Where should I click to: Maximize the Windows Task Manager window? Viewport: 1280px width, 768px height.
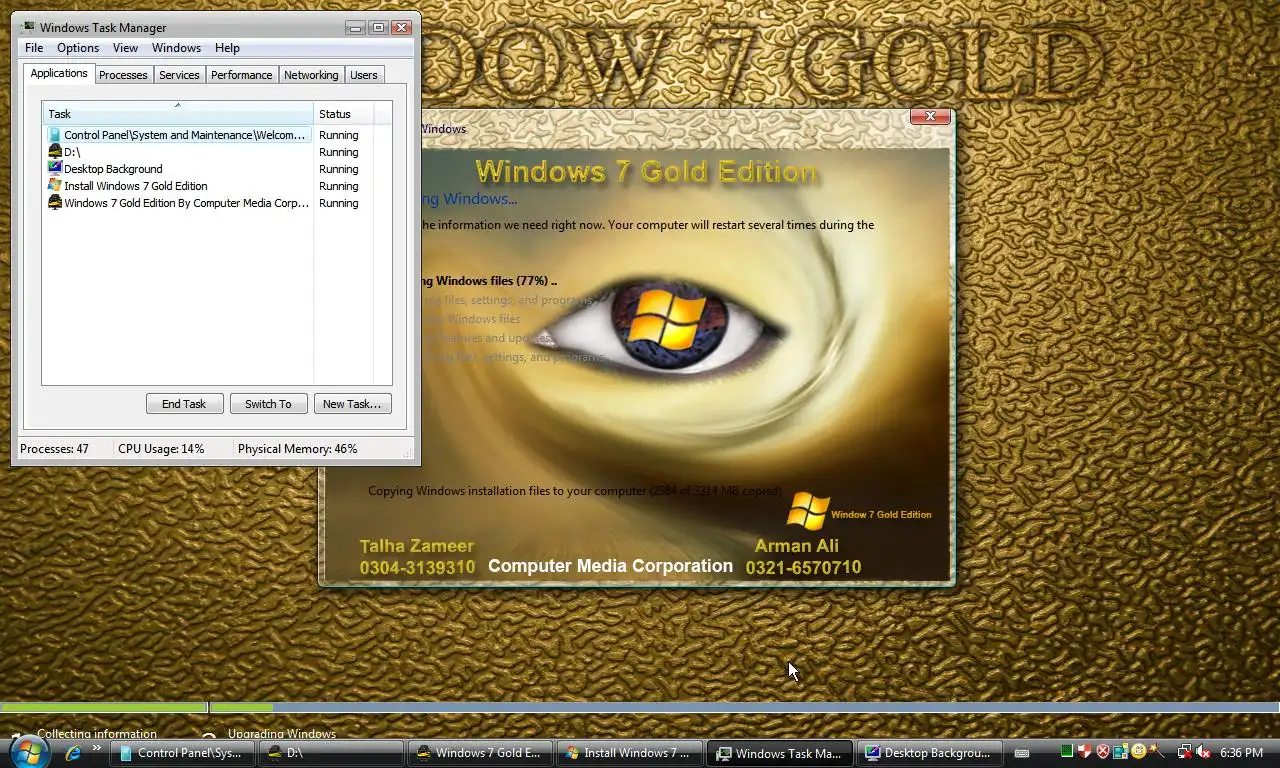[x=378, y=27]
